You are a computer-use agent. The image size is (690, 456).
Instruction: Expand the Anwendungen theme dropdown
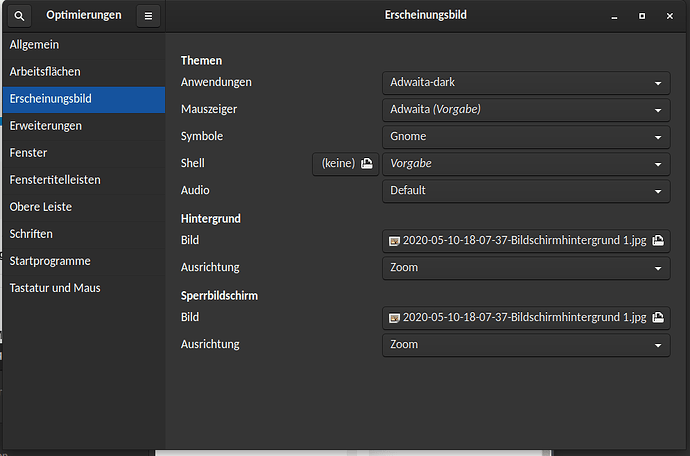526,82
